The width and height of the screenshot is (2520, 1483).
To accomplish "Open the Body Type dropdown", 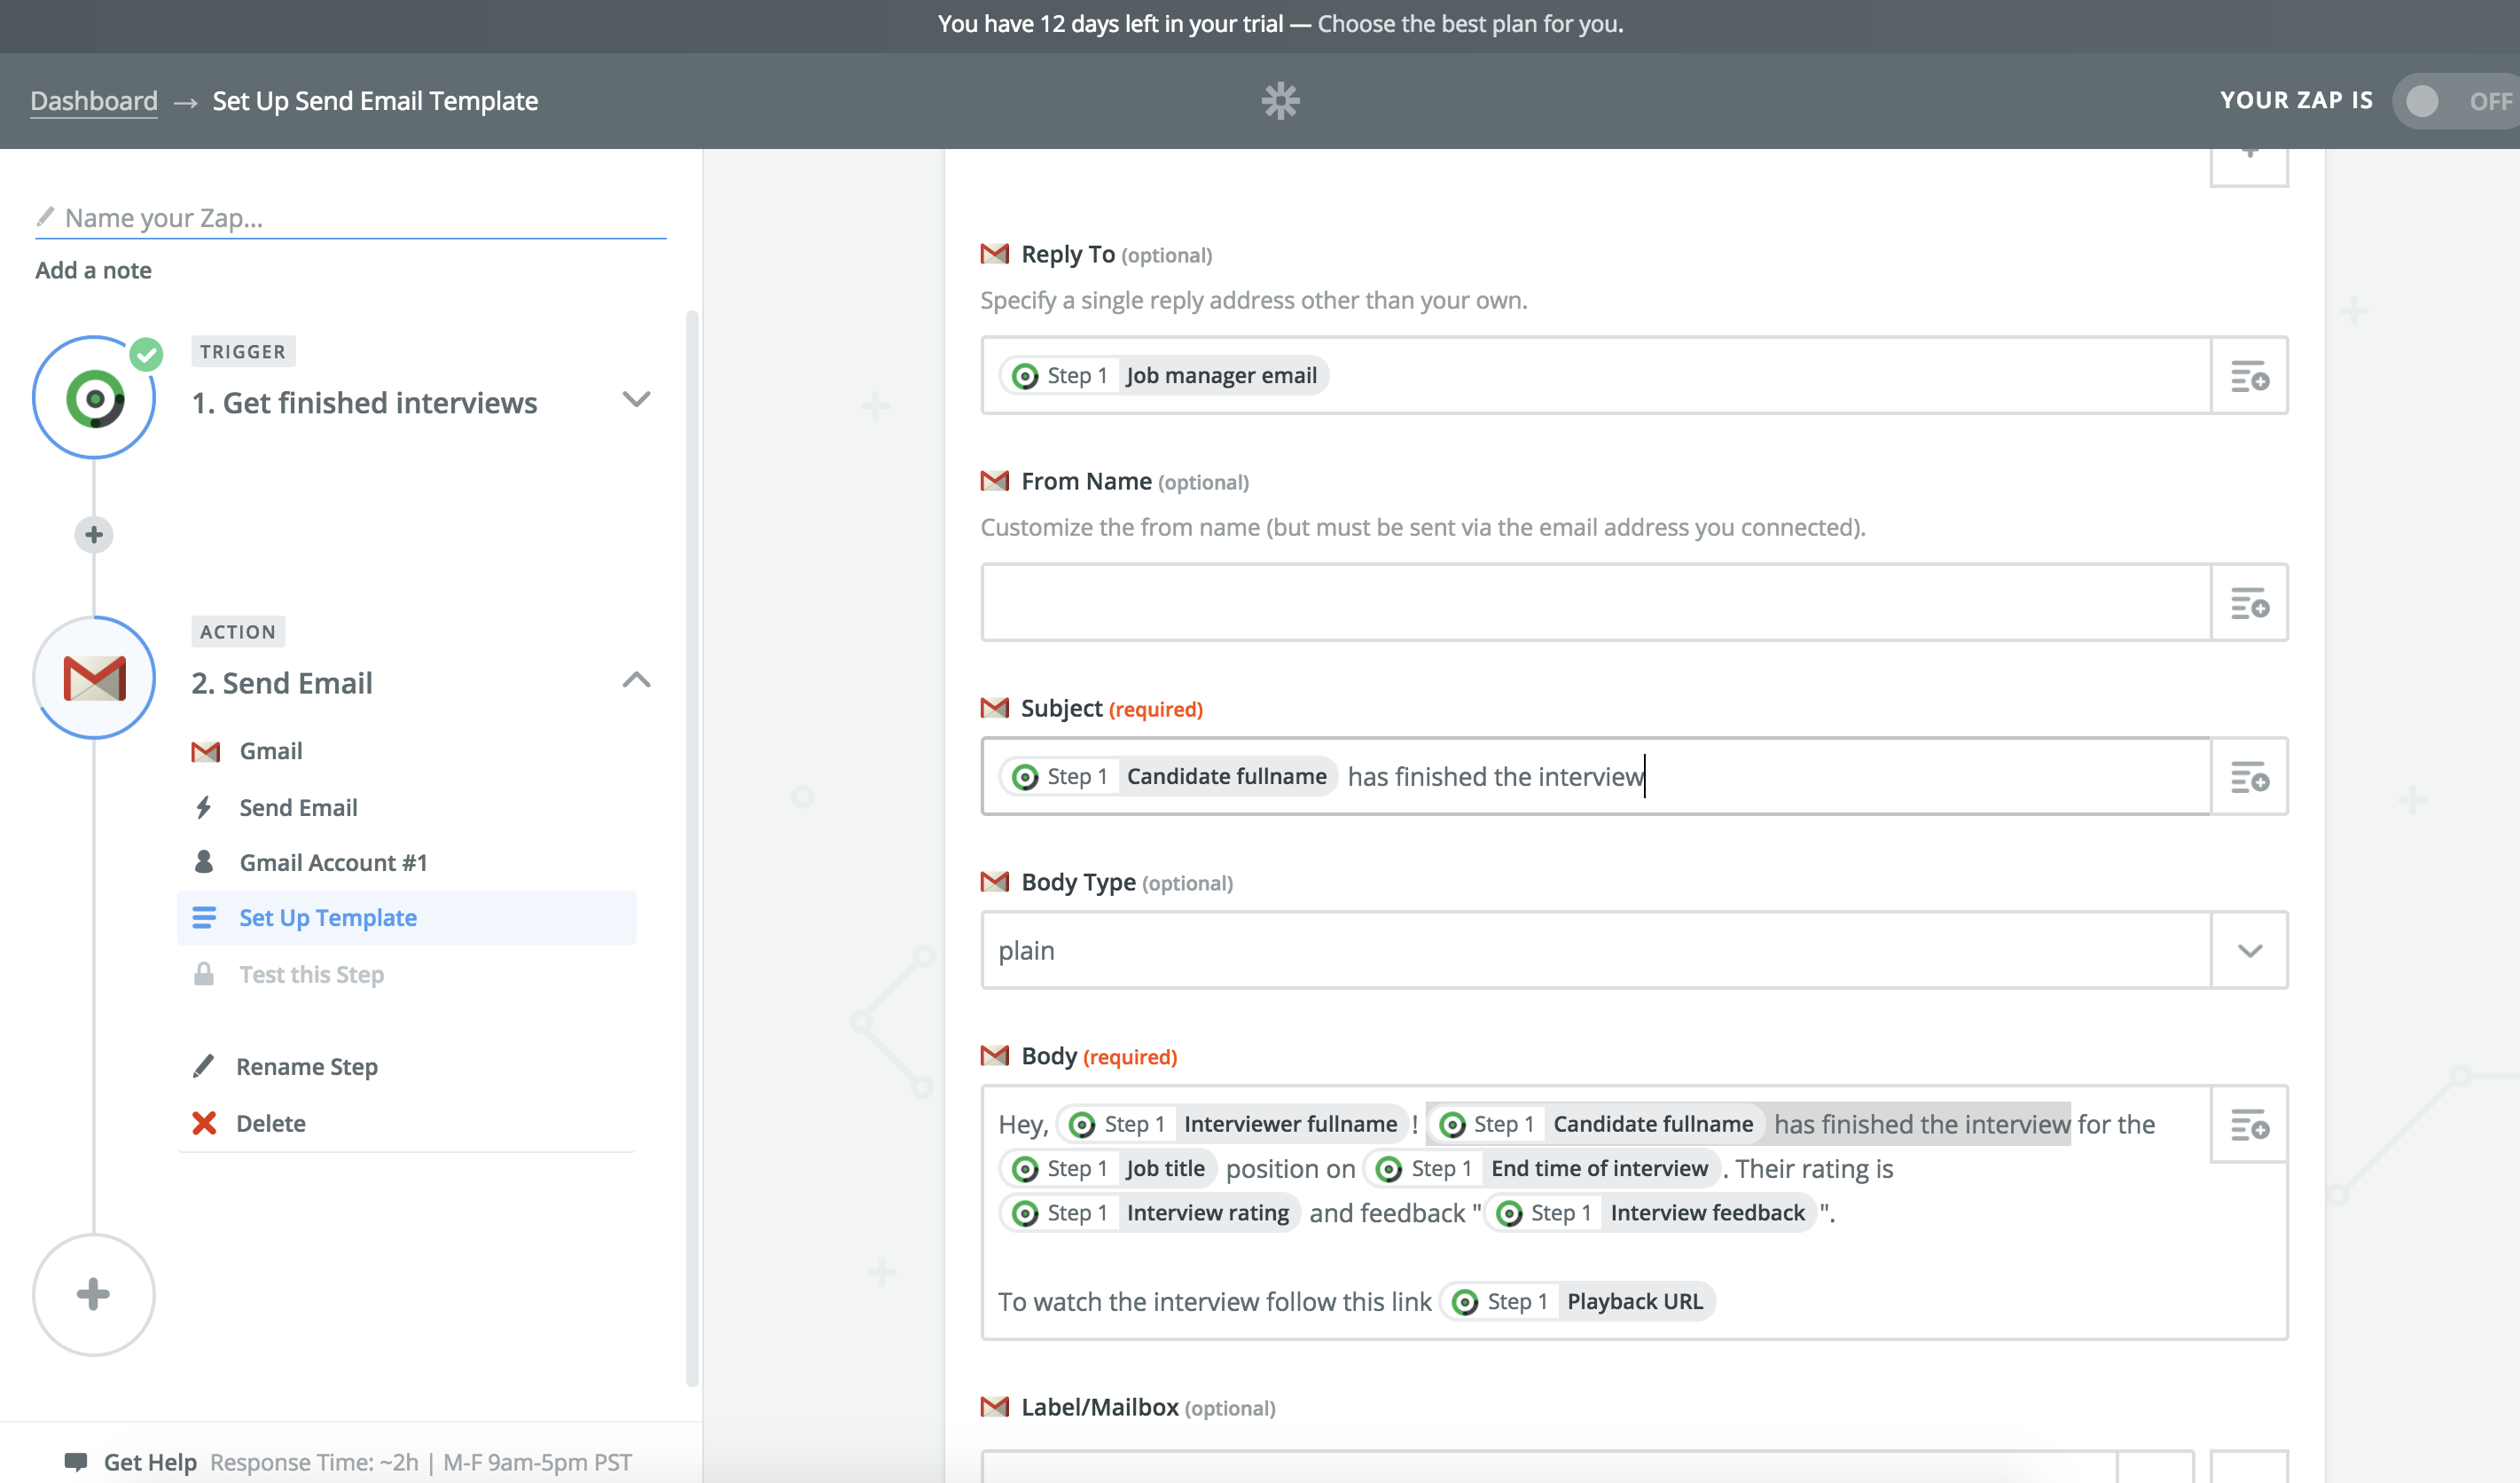I will pos(2249,951).
